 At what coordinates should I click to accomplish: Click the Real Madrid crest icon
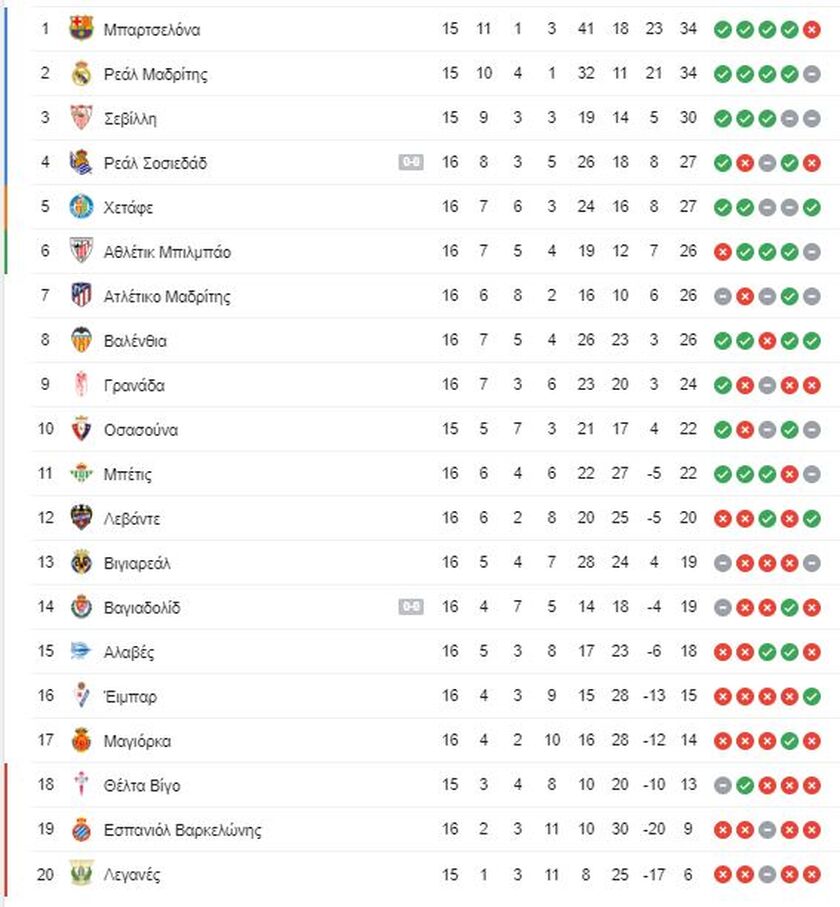click(x=81, y=73)
